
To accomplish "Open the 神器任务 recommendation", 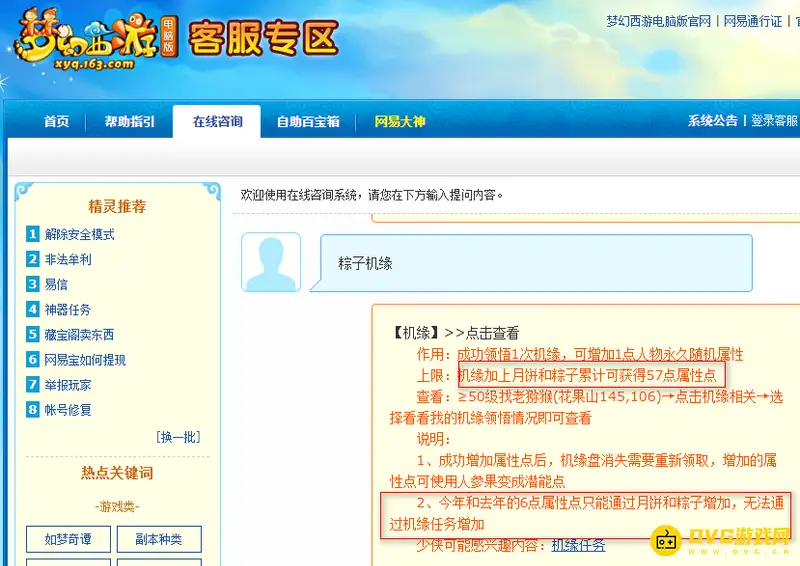I will point(68,309).
